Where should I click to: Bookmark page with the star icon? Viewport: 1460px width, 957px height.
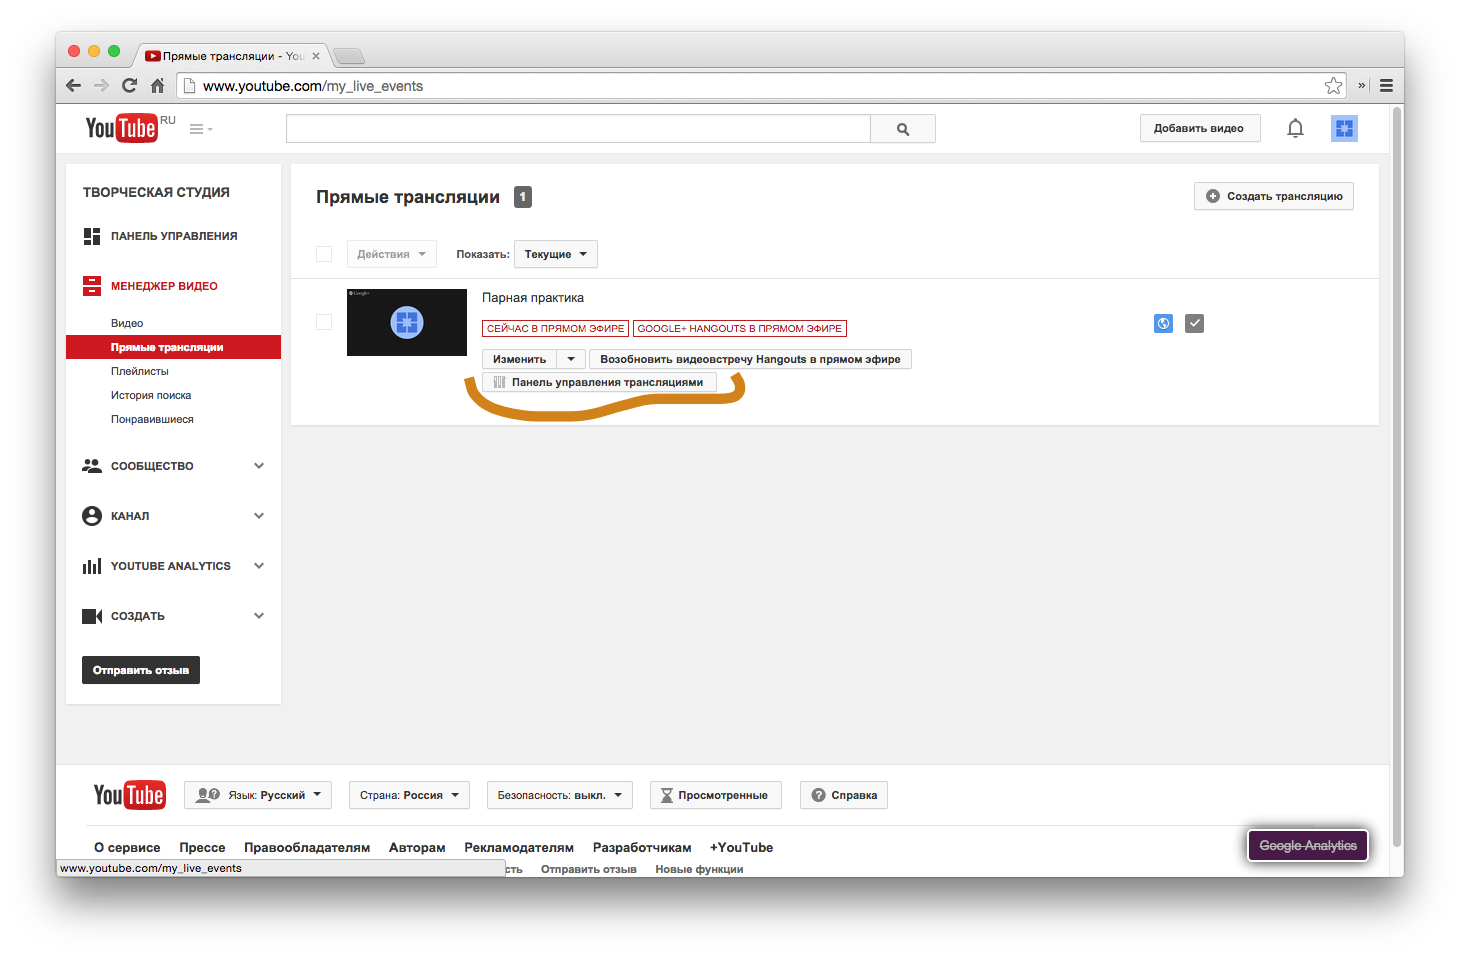point(1333,86)
